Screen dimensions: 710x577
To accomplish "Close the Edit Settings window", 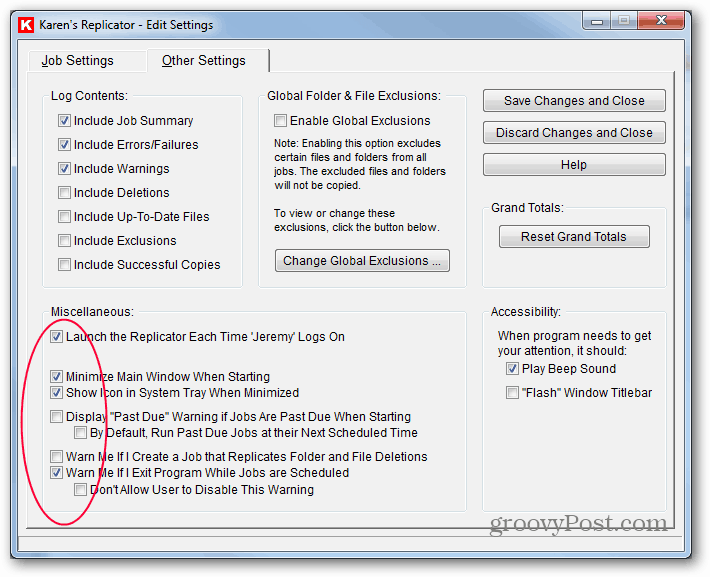I will pos(661,20).
